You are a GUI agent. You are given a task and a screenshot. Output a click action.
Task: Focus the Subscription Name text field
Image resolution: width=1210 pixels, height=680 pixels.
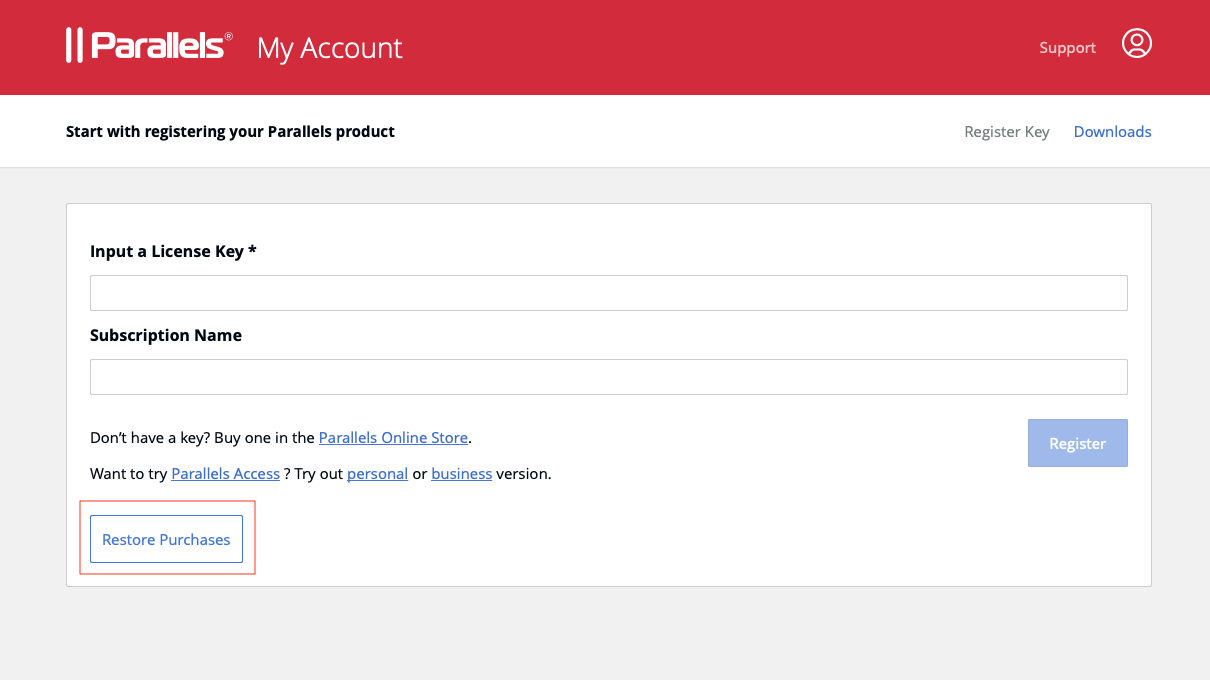click(608, 377)
